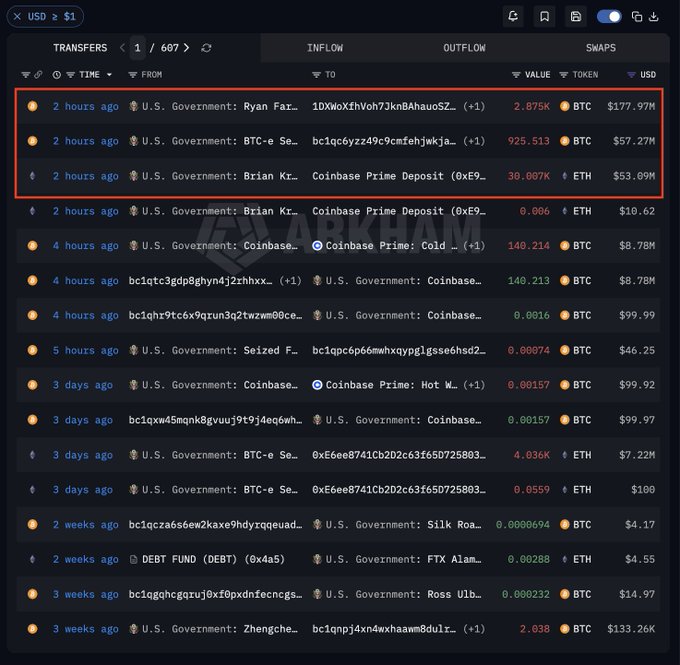Open address bc1qxw45mqnk8gvuuj9t9j4eq6wh…

(x=216, y=420)
